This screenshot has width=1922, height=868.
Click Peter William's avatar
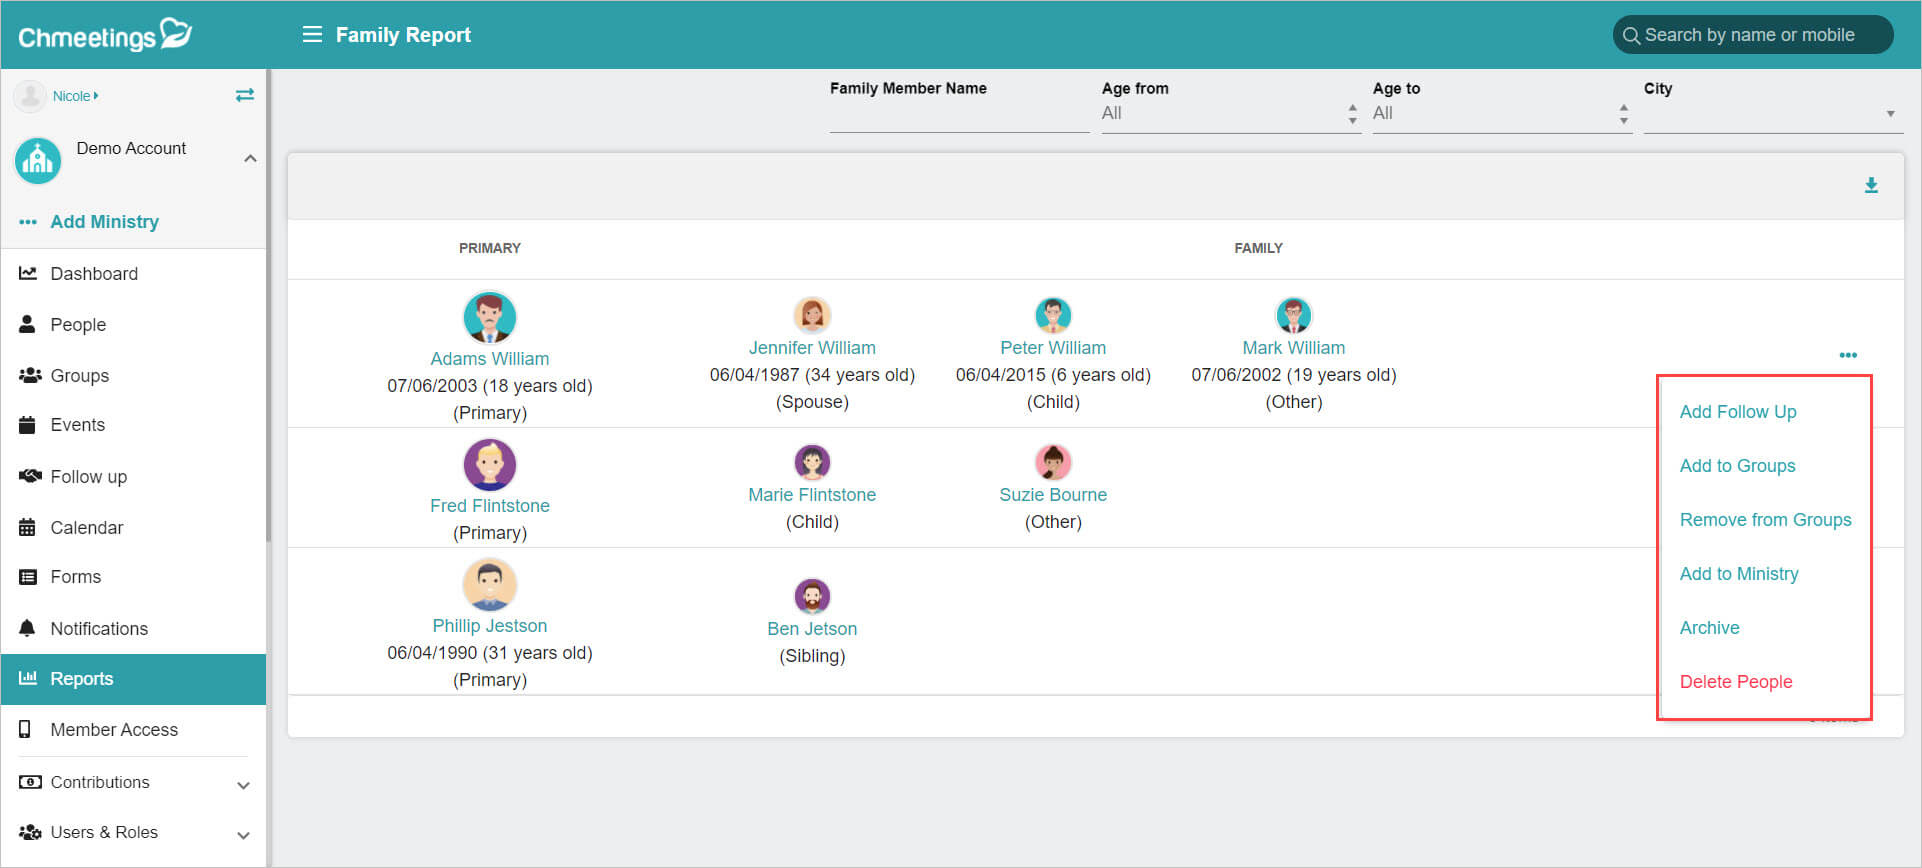(x=1053, y=315)
